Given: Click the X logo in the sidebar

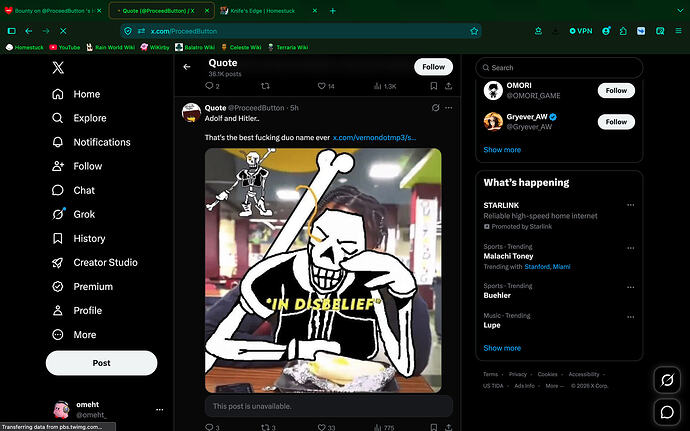Looking at the screenshot, I should click(58, 67).
